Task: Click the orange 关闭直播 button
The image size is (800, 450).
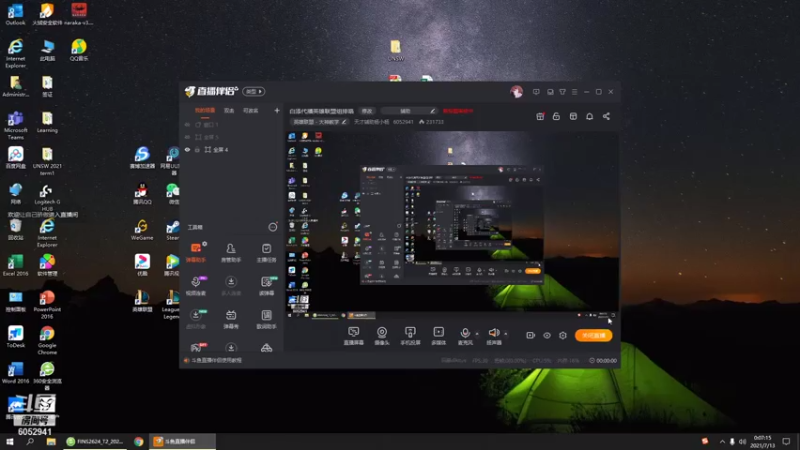Action: (x=593, y=335)
